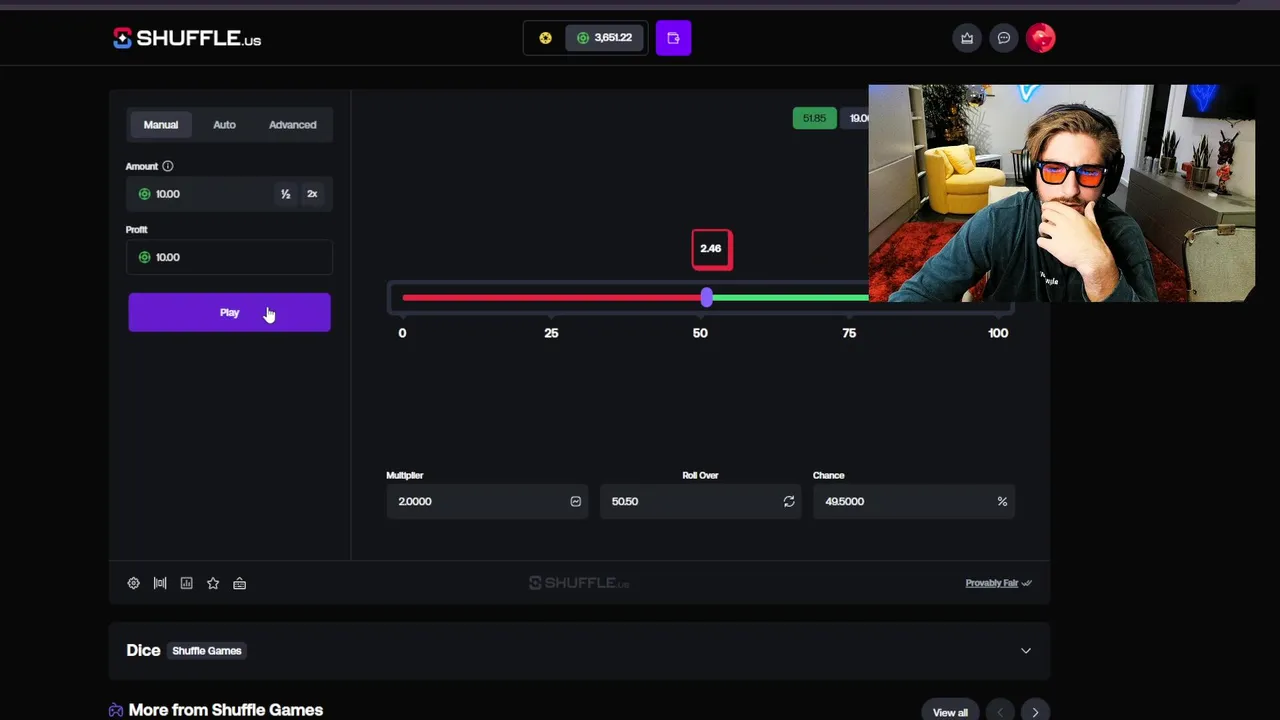The height and width of the screenshot is (720, 1280).
Task: Toggle Roll Over/Under swap icon
Action: (x=789, y=501)
